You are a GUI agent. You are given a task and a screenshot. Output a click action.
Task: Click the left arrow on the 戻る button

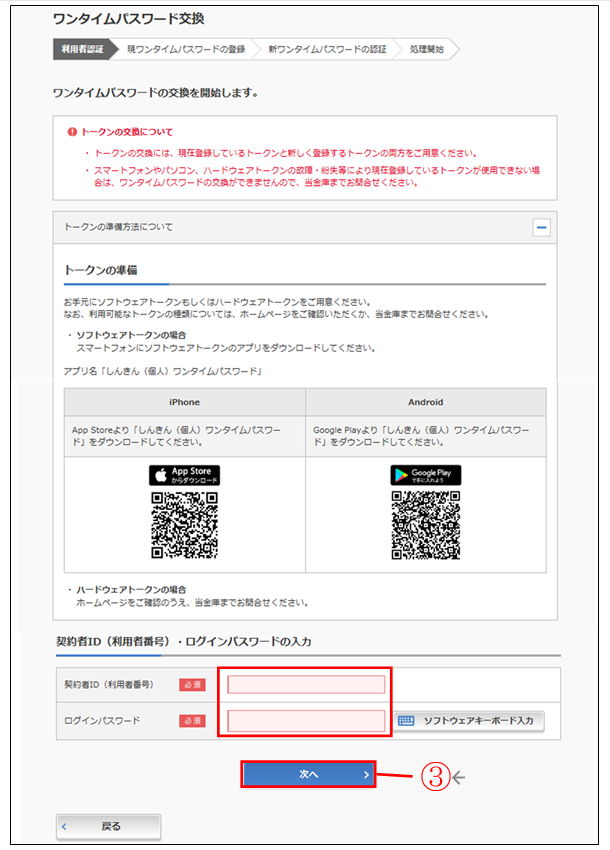point(66,826)
